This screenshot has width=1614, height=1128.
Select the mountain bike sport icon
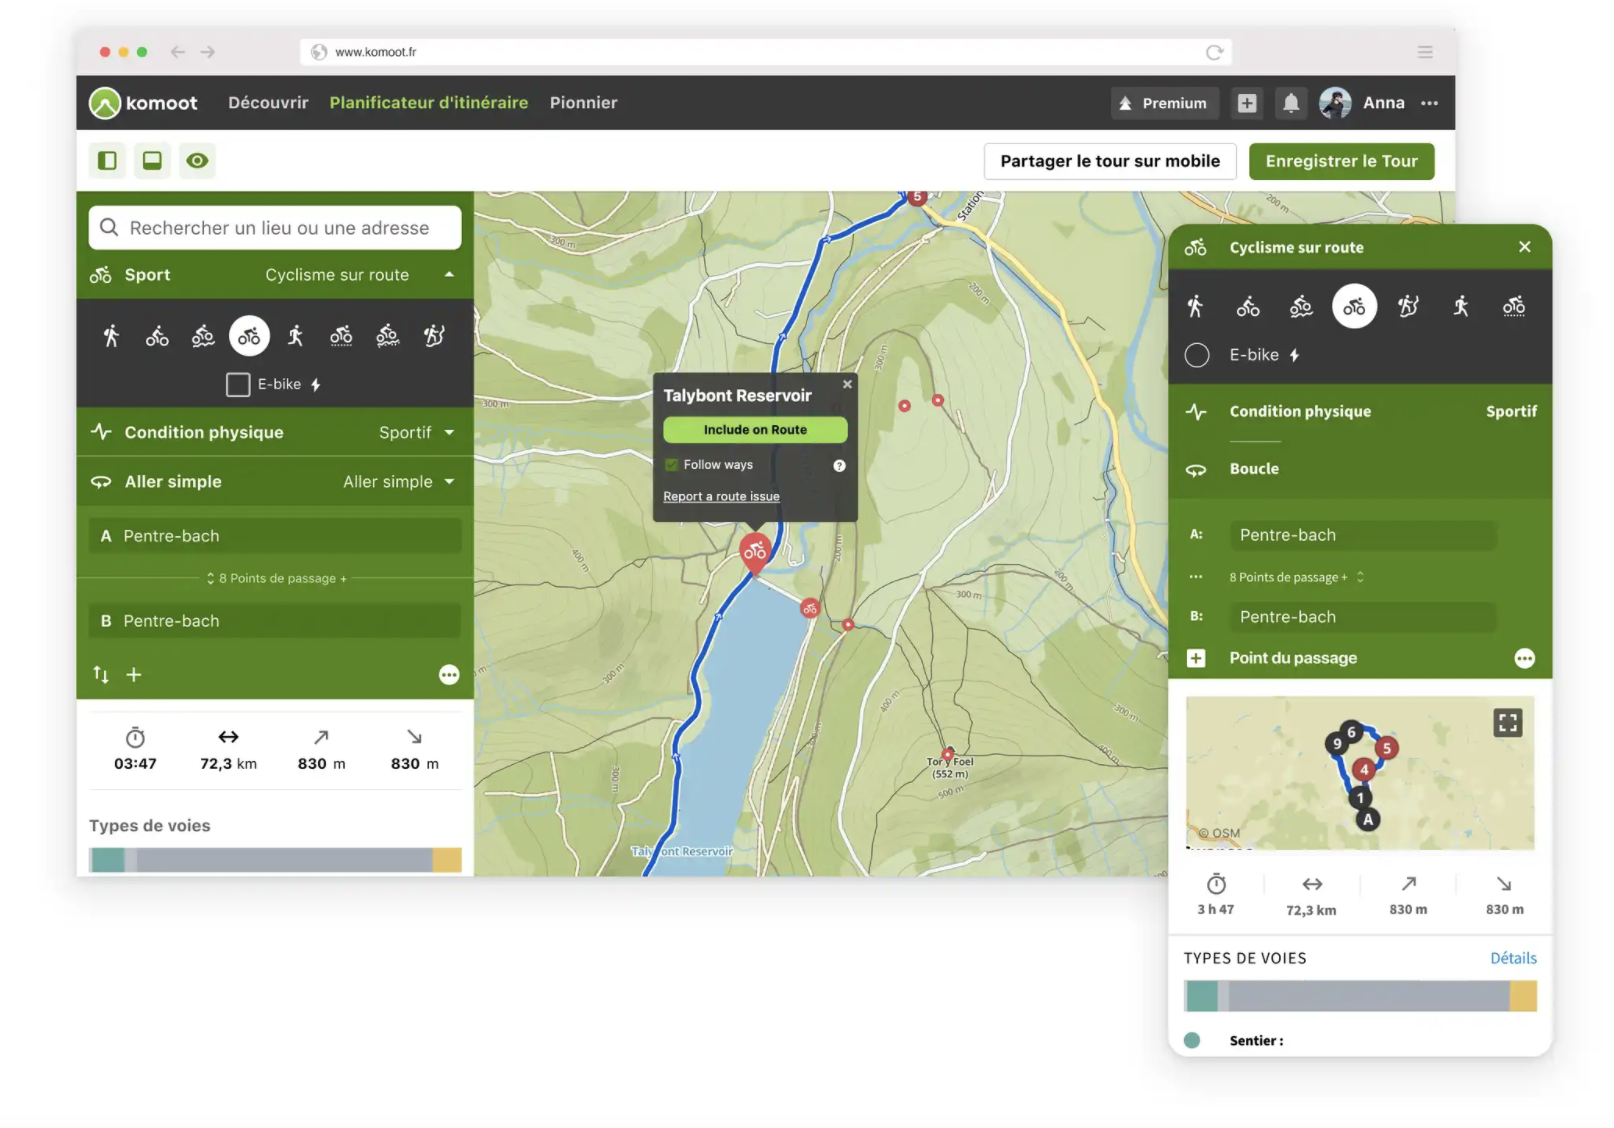point(202,336)
